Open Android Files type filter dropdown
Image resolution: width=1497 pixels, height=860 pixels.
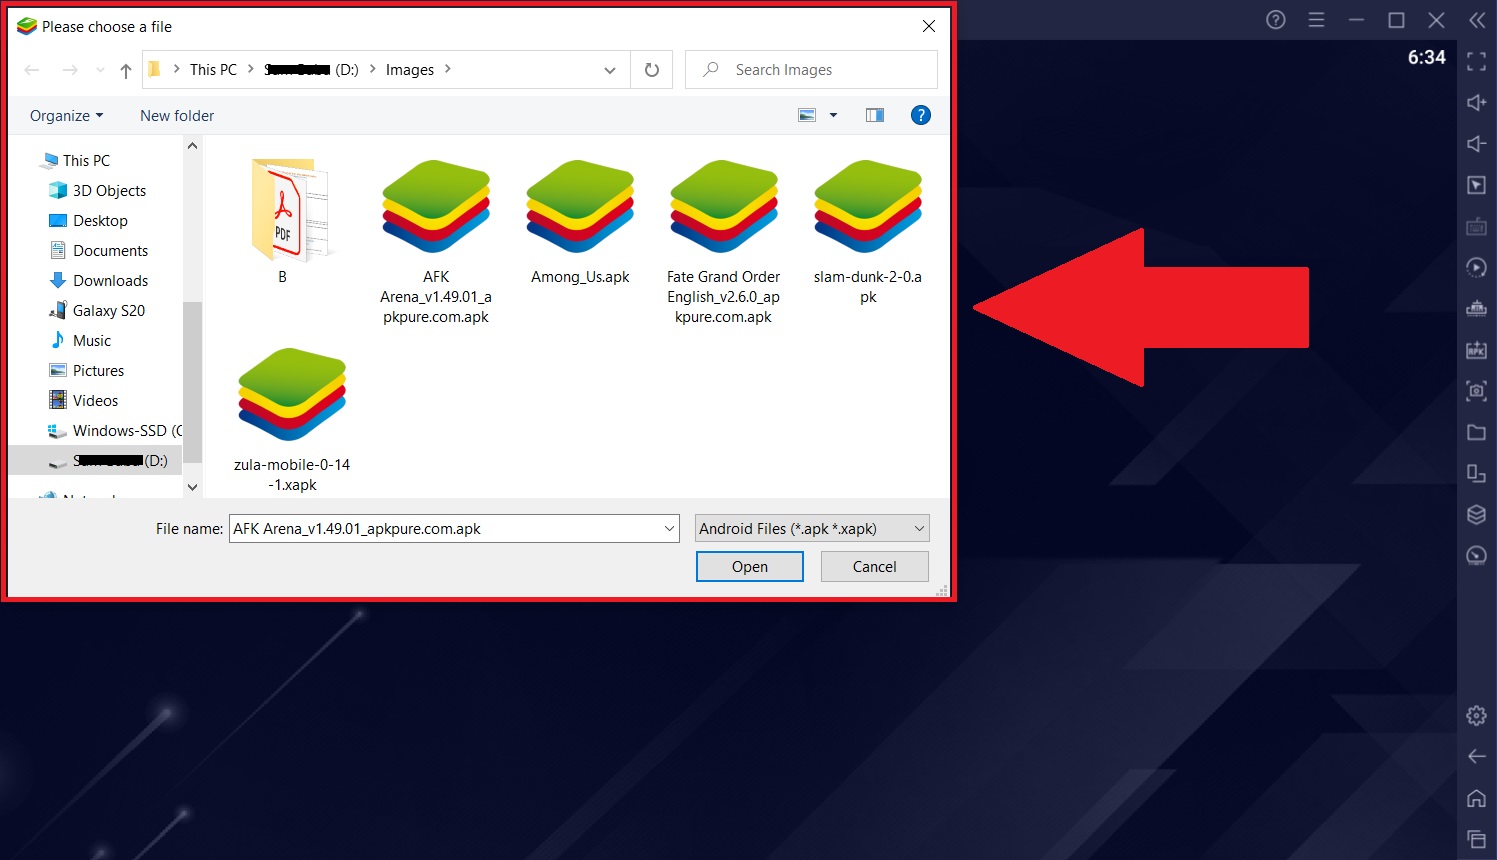tap(812, 529)
